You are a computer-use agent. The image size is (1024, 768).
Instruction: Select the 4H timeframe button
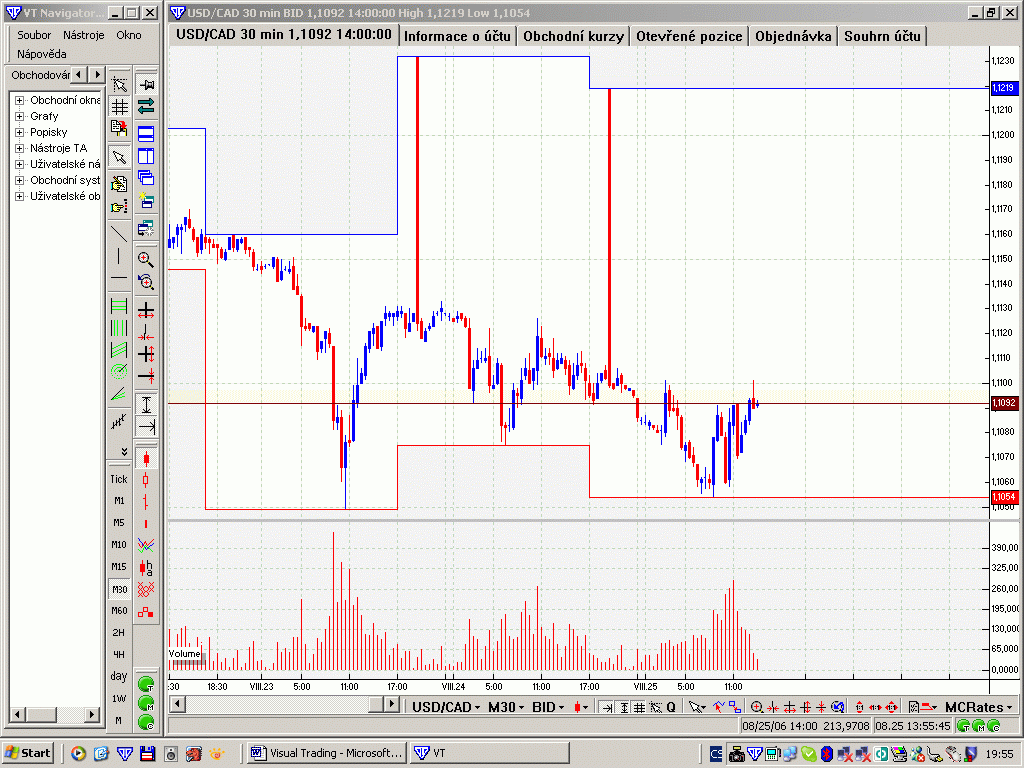pyautogui.click(x=119, y=654)
